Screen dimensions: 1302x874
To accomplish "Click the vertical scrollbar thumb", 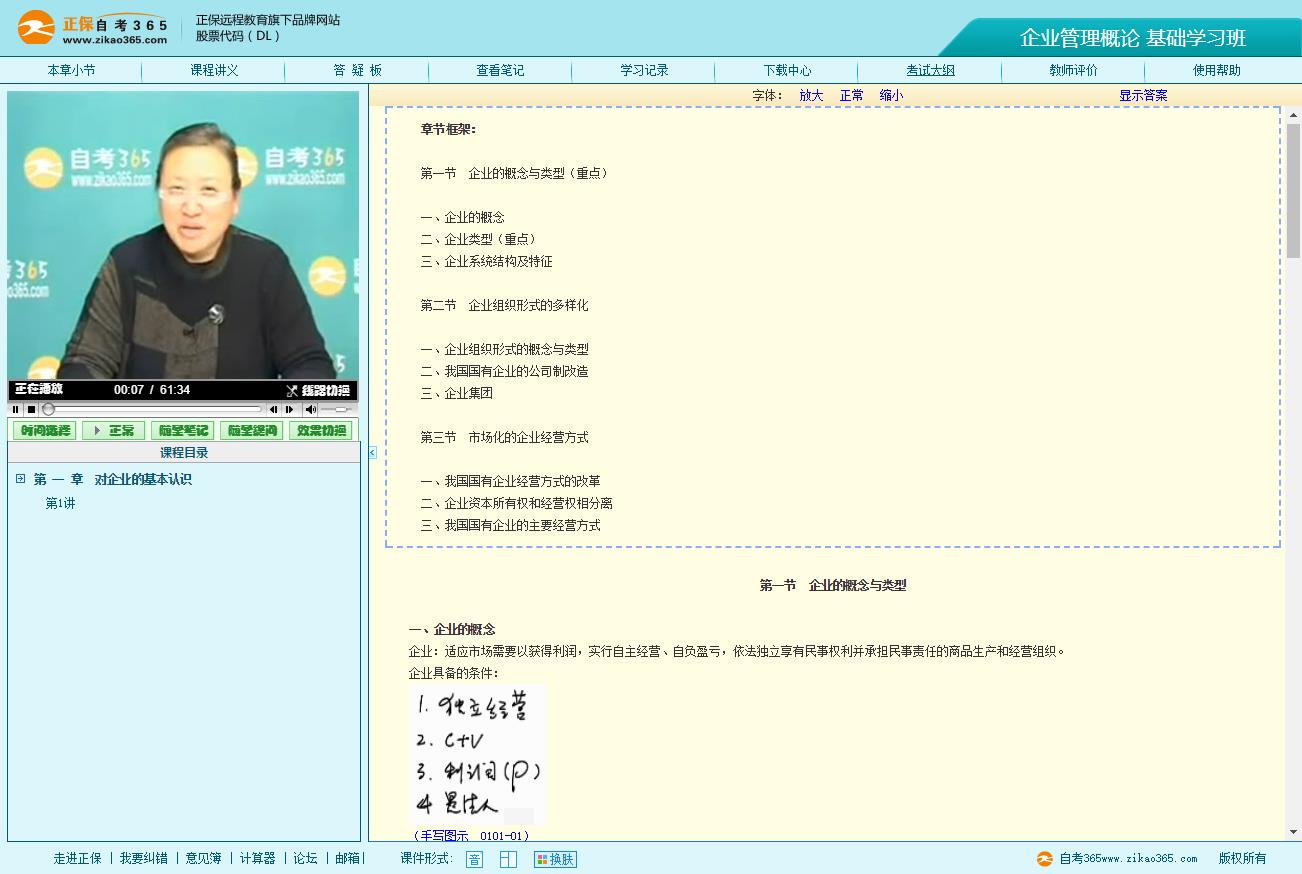I will 1293,190.
